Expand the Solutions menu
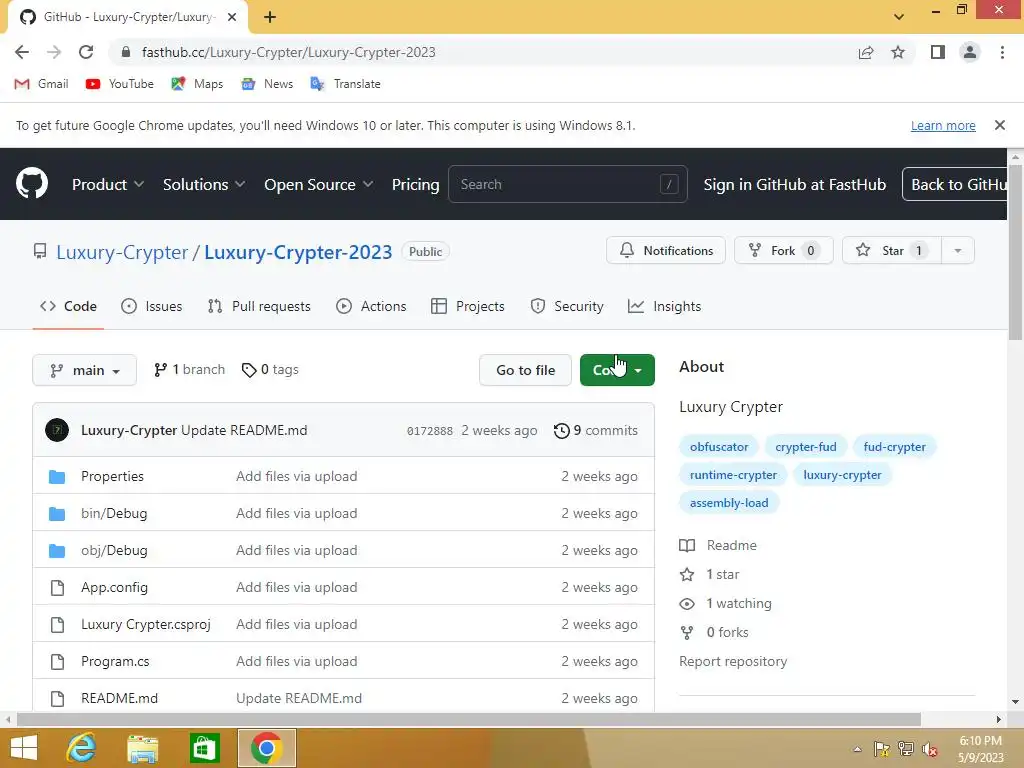This screenshot has height=768, width=1024. point(204,184)
